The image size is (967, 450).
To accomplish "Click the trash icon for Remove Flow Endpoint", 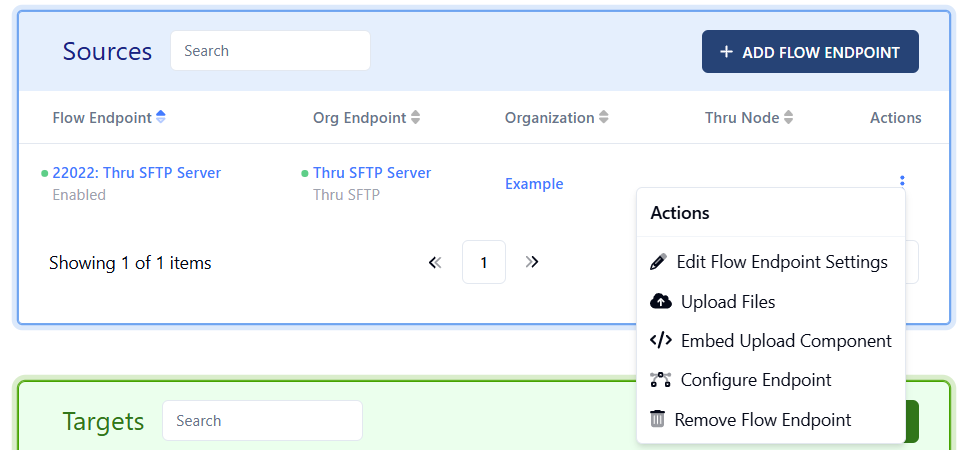I will [x=658, y=419].
